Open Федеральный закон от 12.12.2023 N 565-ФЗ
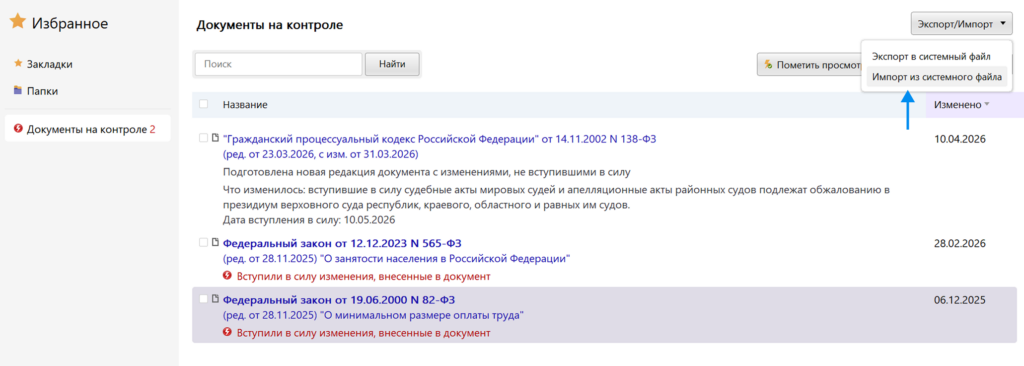 click(342, 243)
